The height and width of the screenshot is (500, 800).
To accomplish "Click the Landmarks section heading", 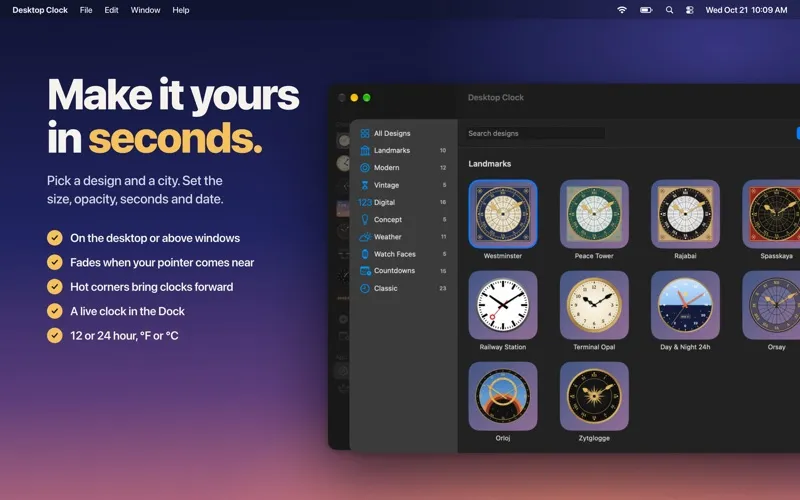I will click(x=489, y=164).
